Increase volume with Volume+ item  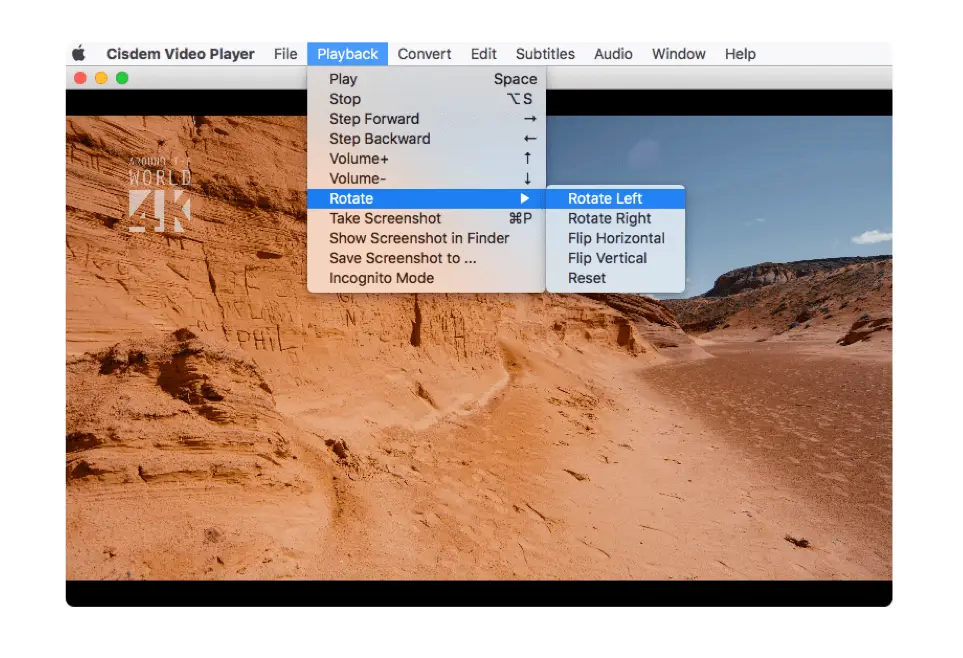(x=426, y=159)
